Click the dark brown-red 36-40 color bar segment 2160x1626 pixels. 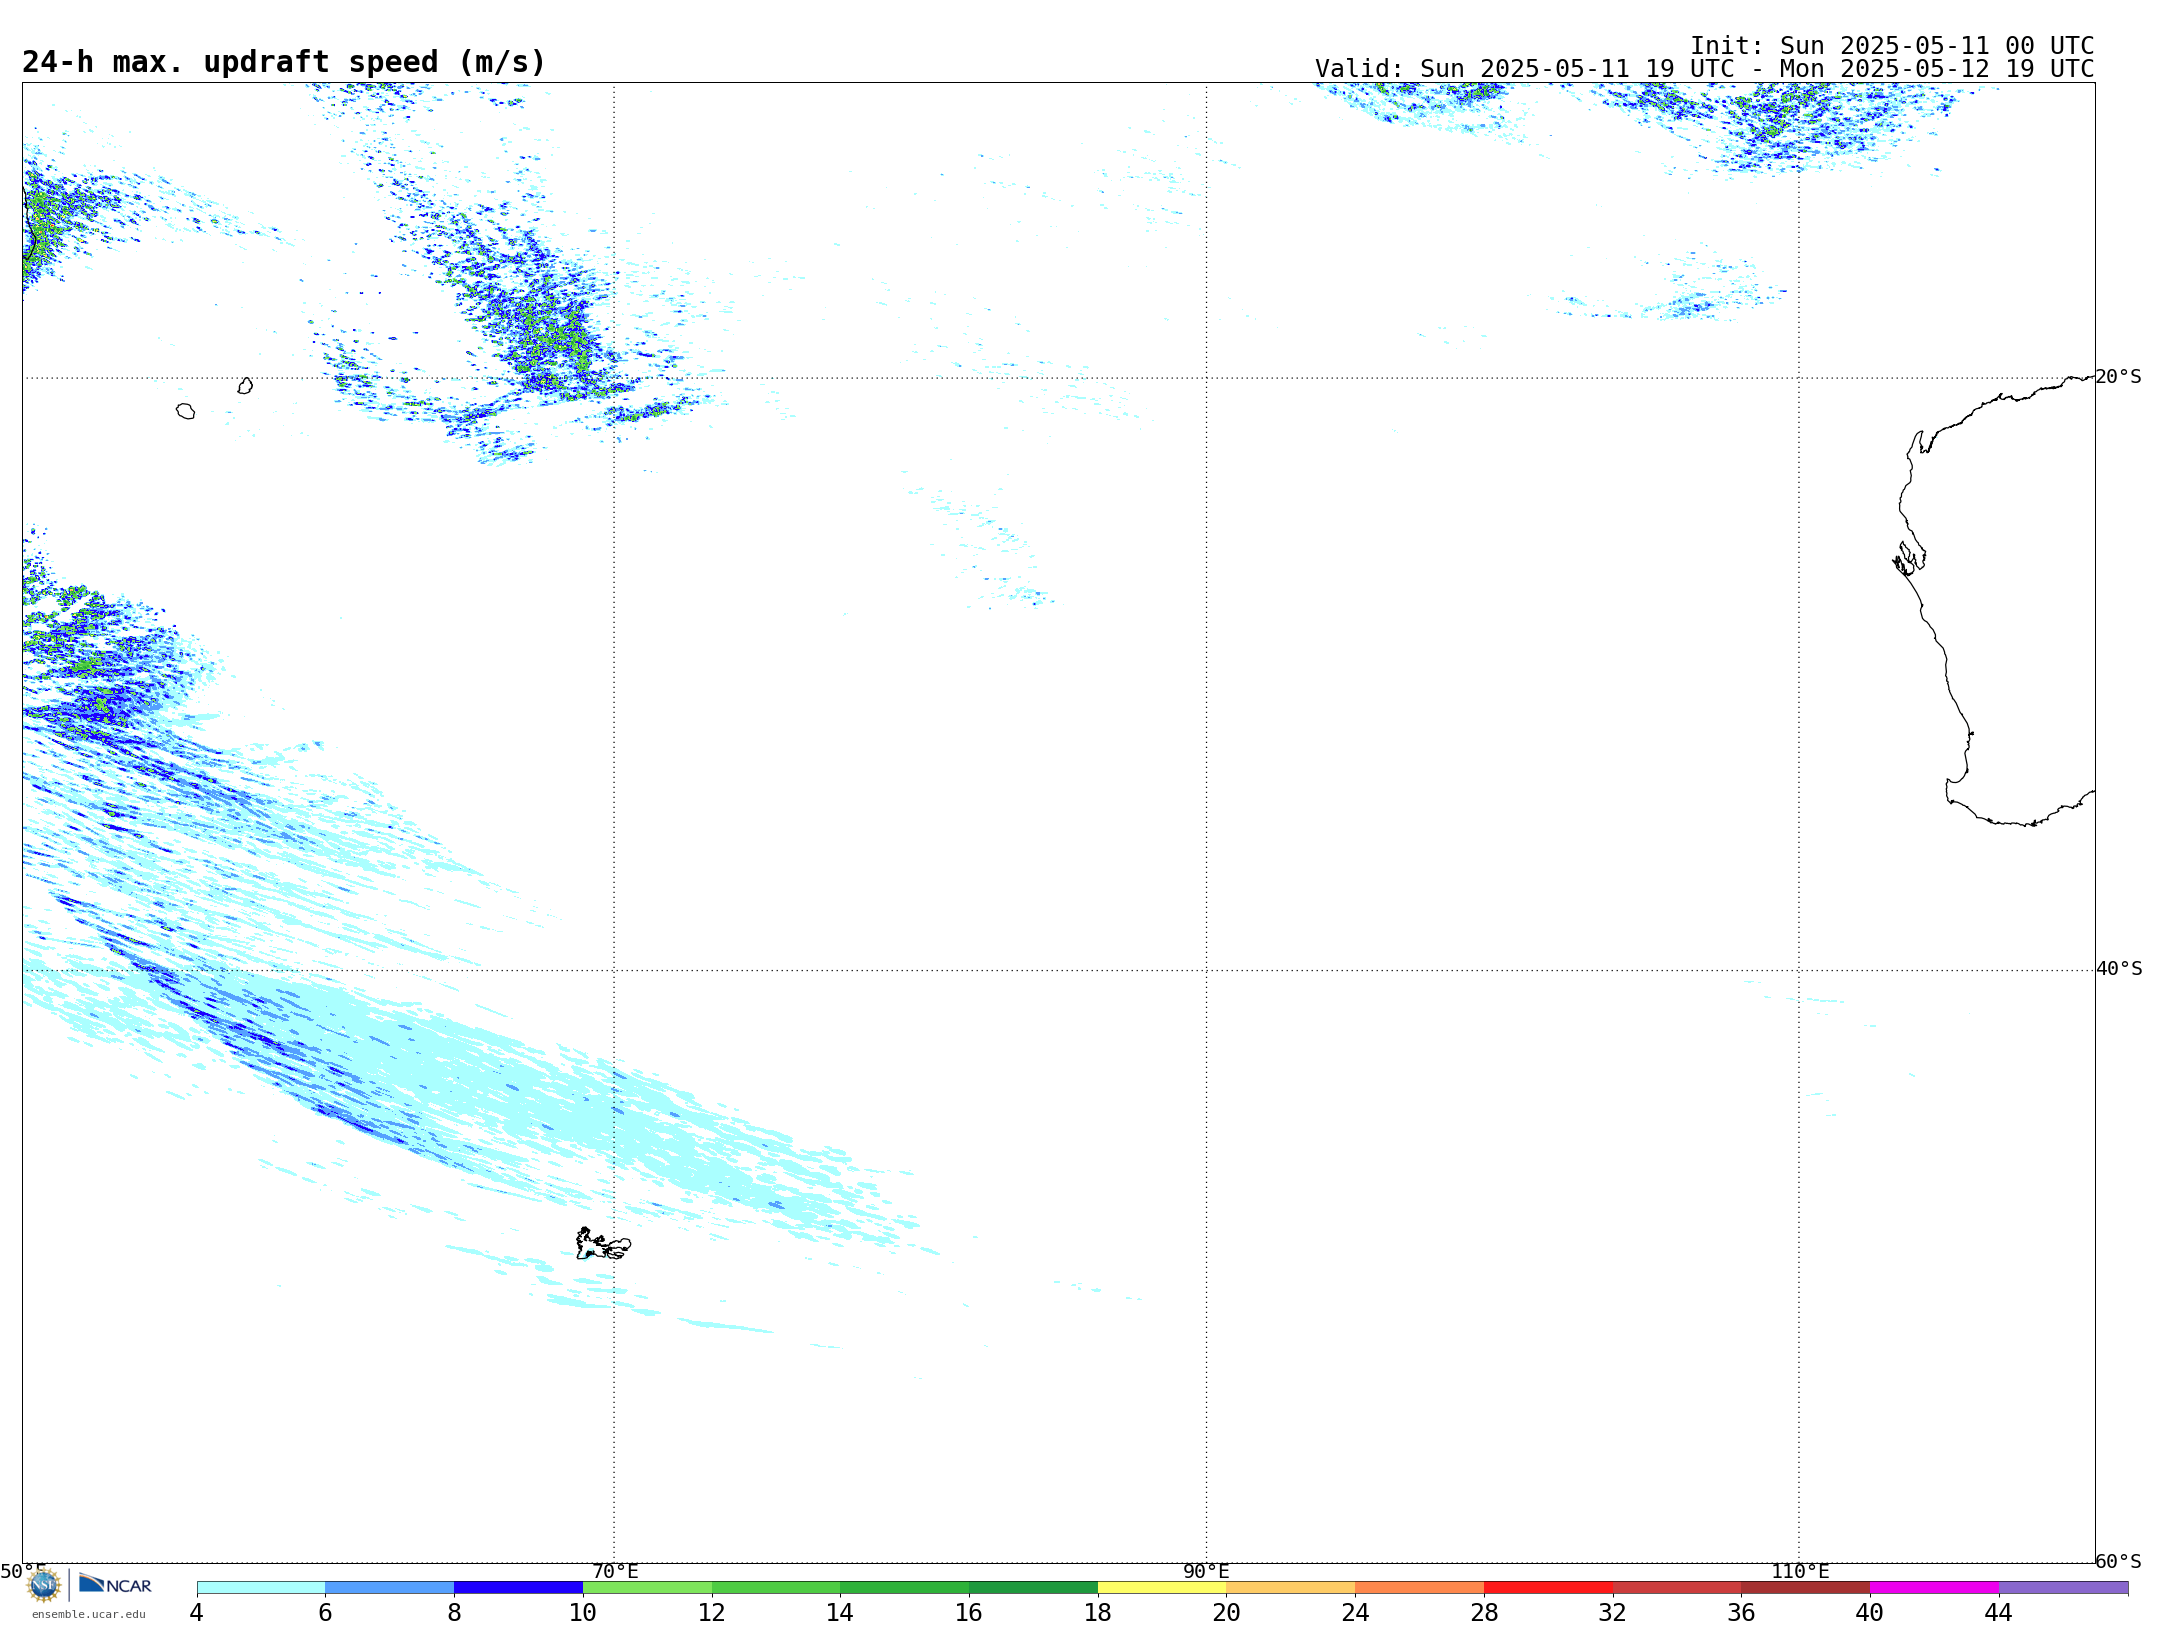pos(1806,1588)
